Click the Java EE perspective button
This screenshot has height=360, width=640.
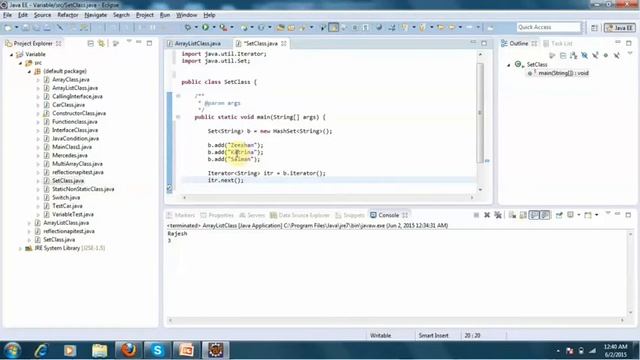tap(620, 27)
